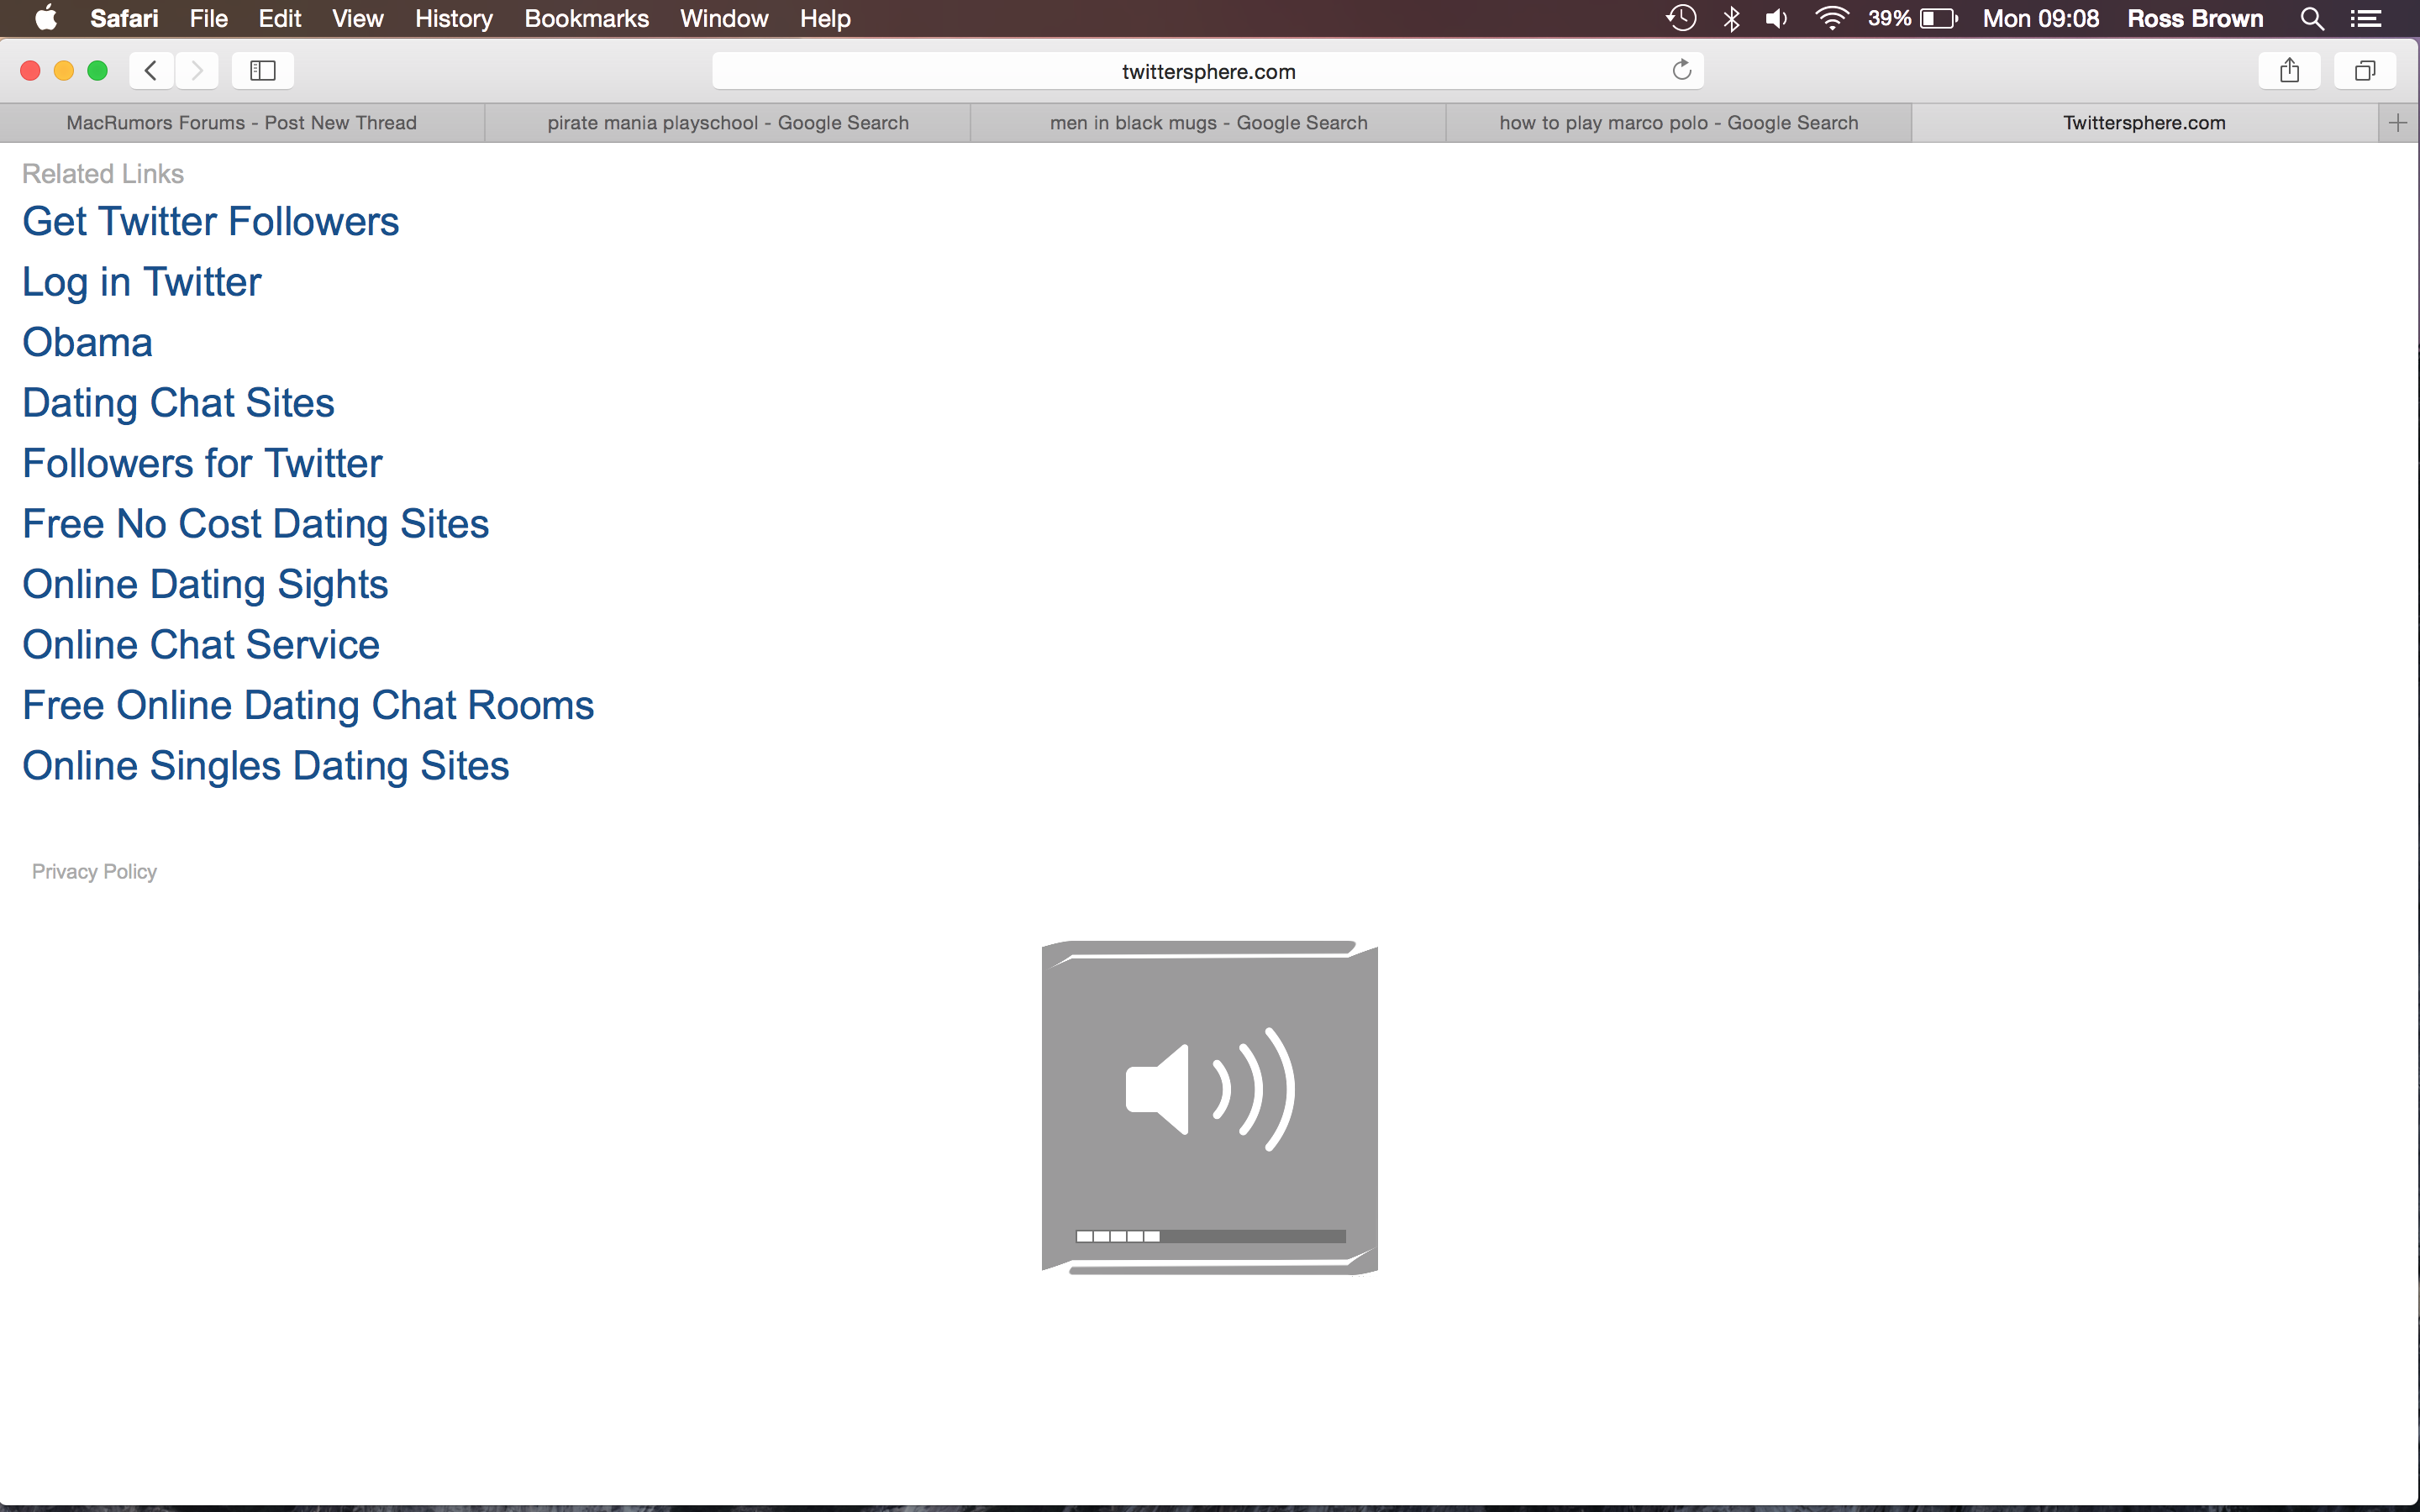Zoom the Safari window to full screen
This screenshot has height=1512, width=2420.
[98, 70]
